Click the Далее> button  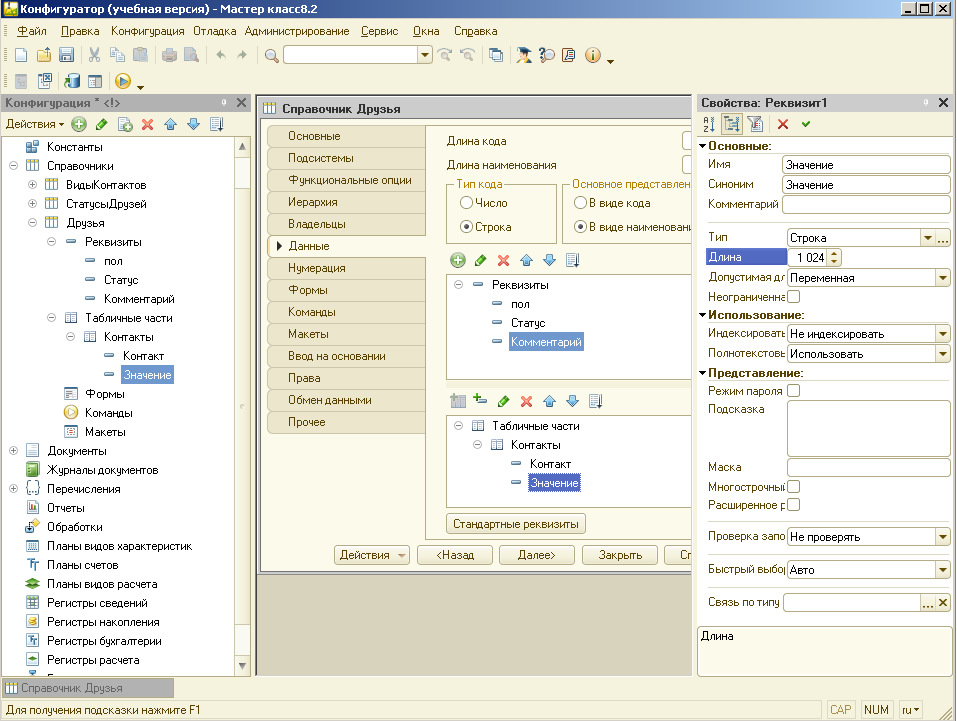[535, 555]
